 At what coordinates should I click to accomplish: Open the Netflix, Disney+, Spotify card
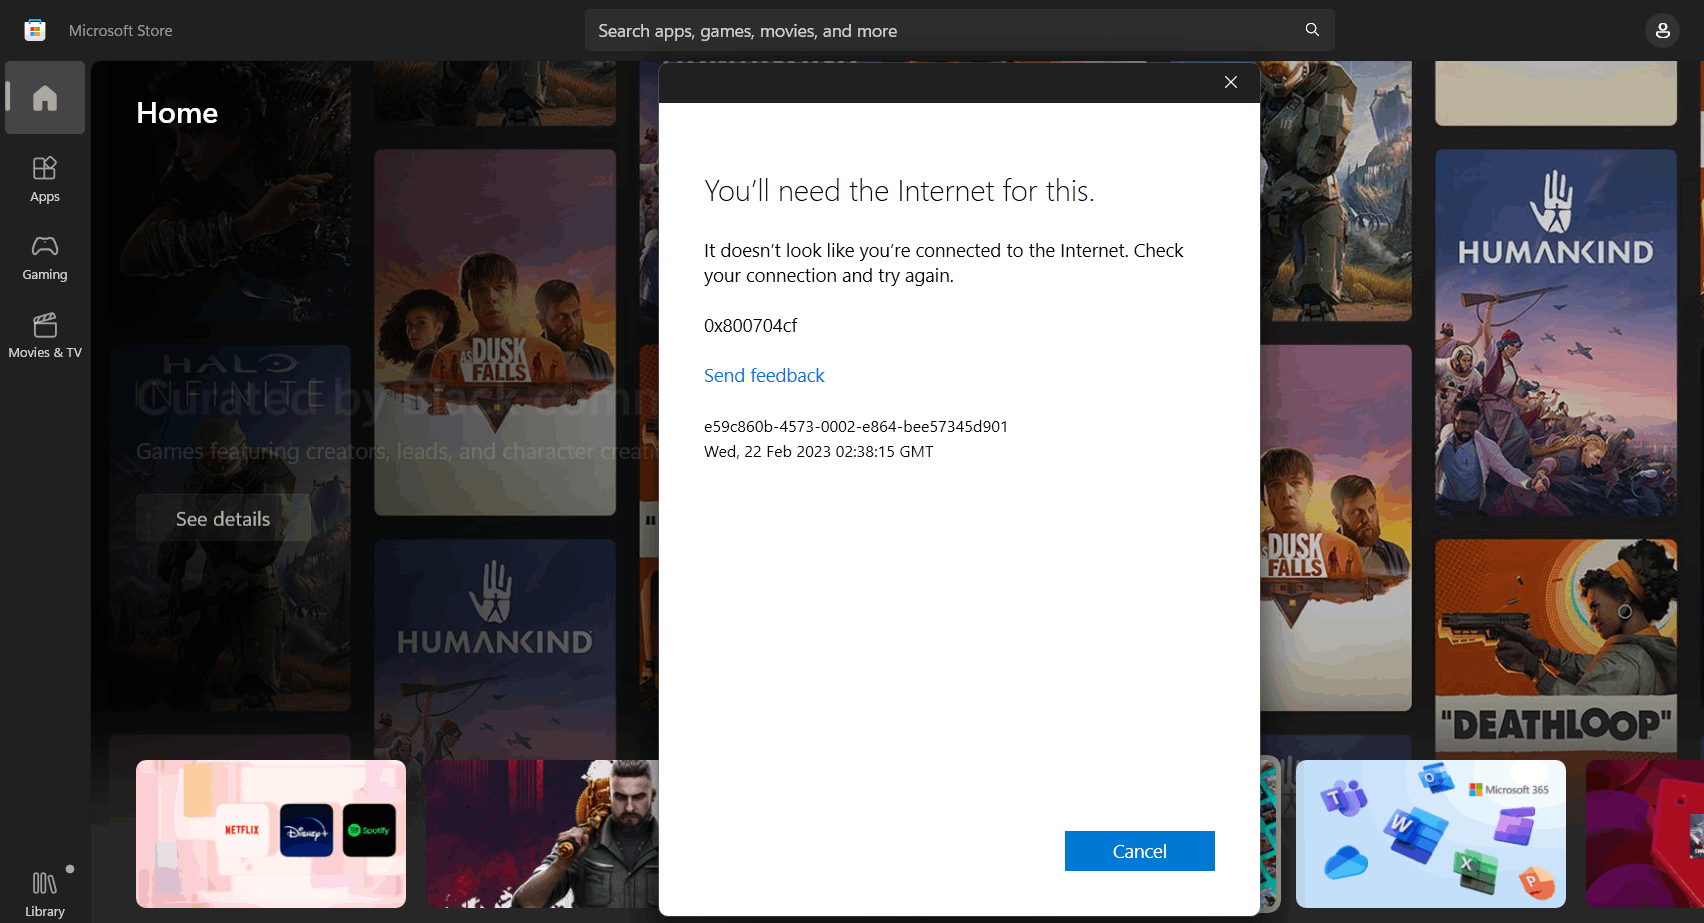pos(271,834)
